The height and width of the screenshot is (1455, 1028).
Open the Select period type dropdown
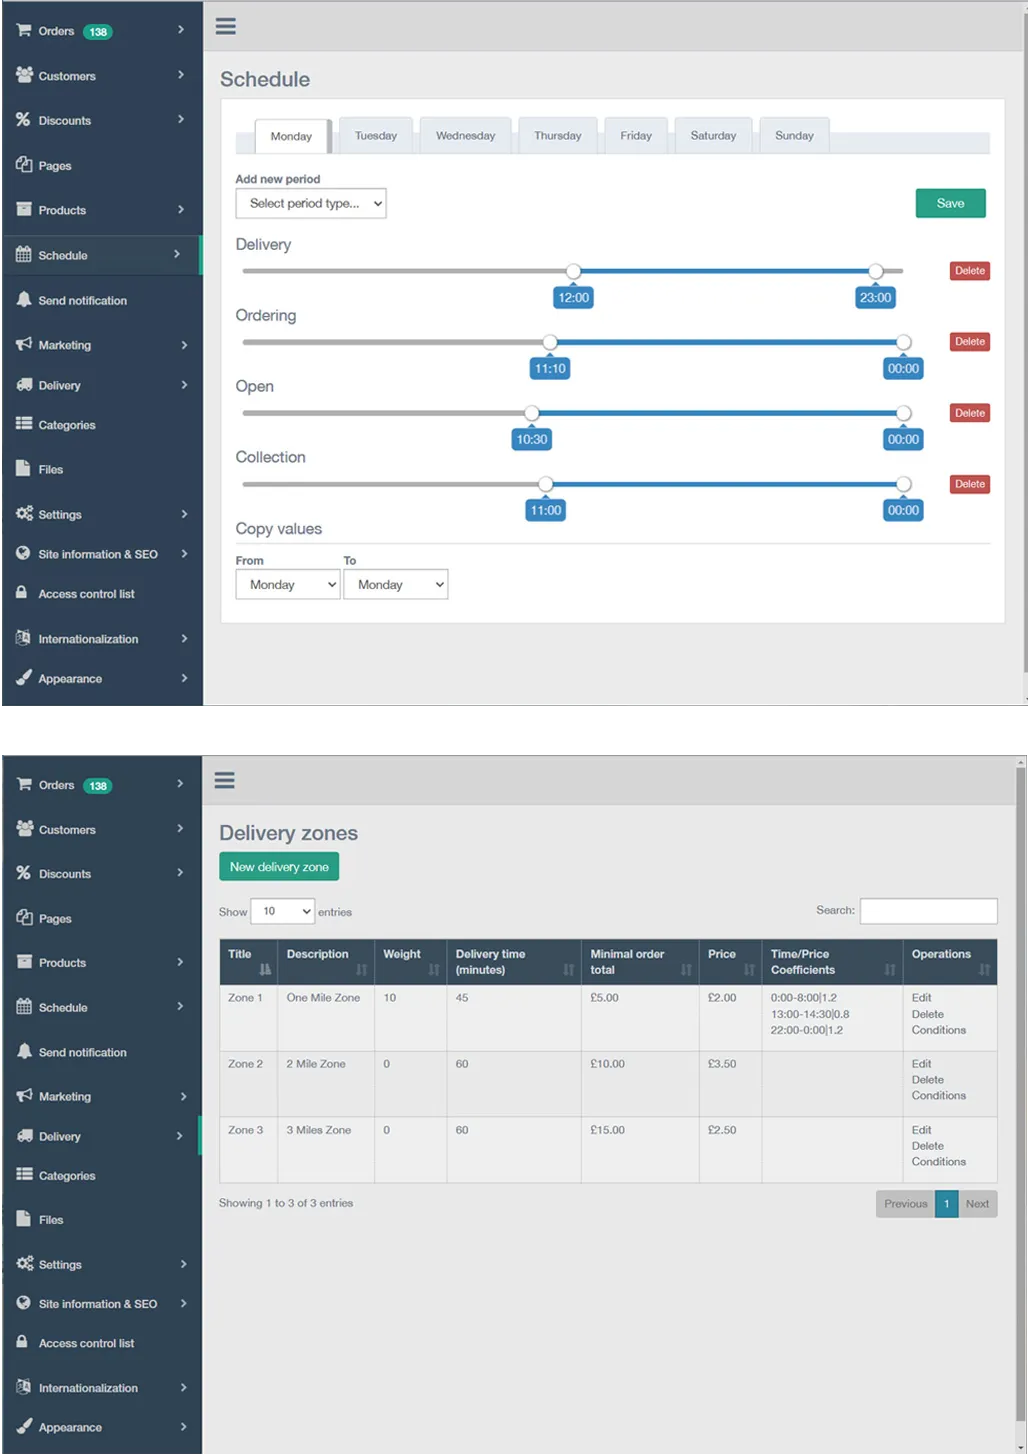310,203
